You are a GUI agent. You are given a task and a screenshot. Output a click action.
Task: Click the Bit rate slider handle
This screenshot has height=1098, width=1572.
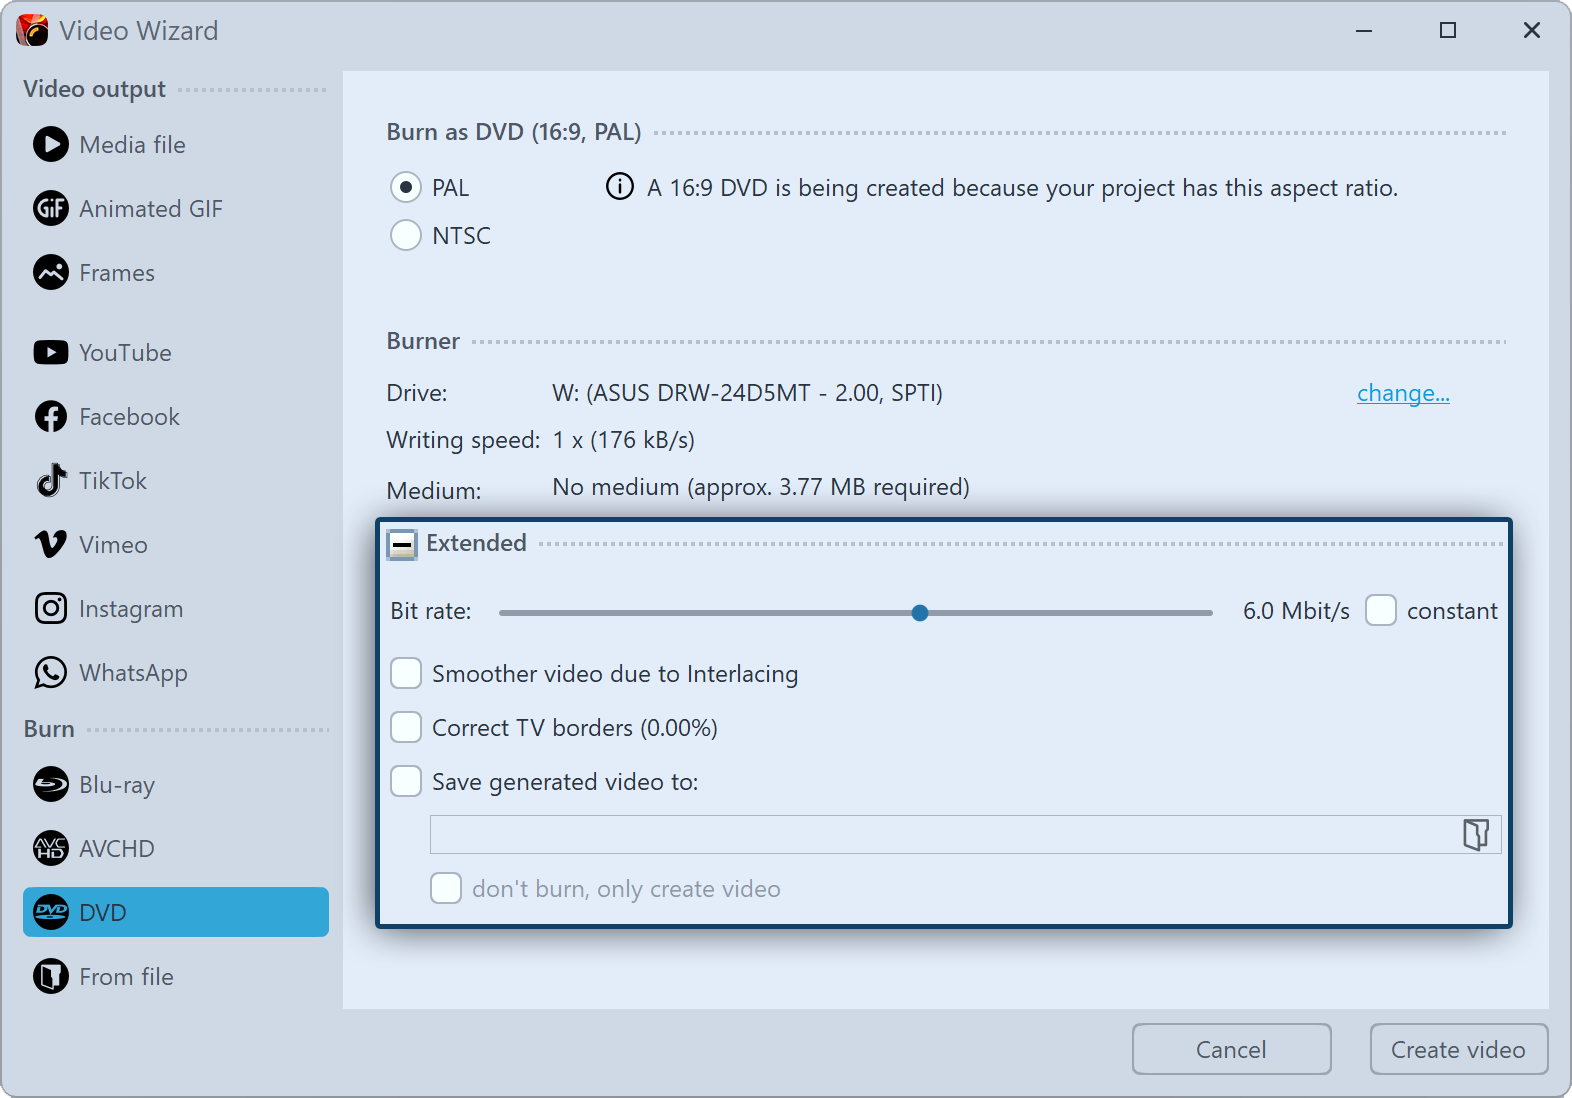pyautogui.click(x=920, y=613)
